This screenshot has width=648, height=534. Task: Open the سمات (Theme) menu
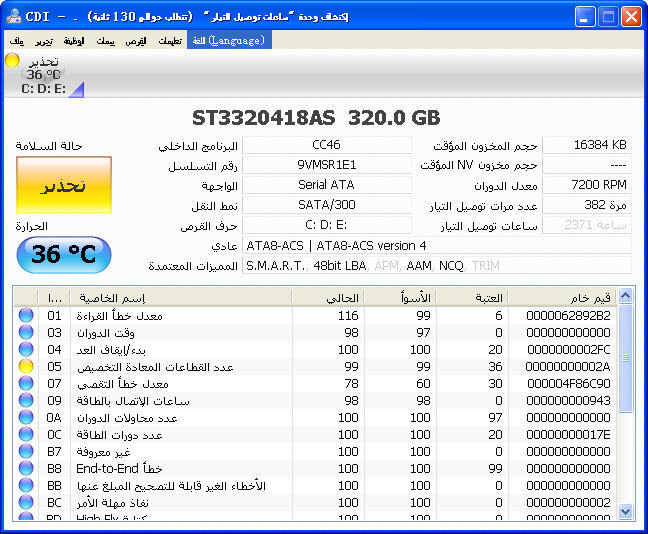[105, 41]
